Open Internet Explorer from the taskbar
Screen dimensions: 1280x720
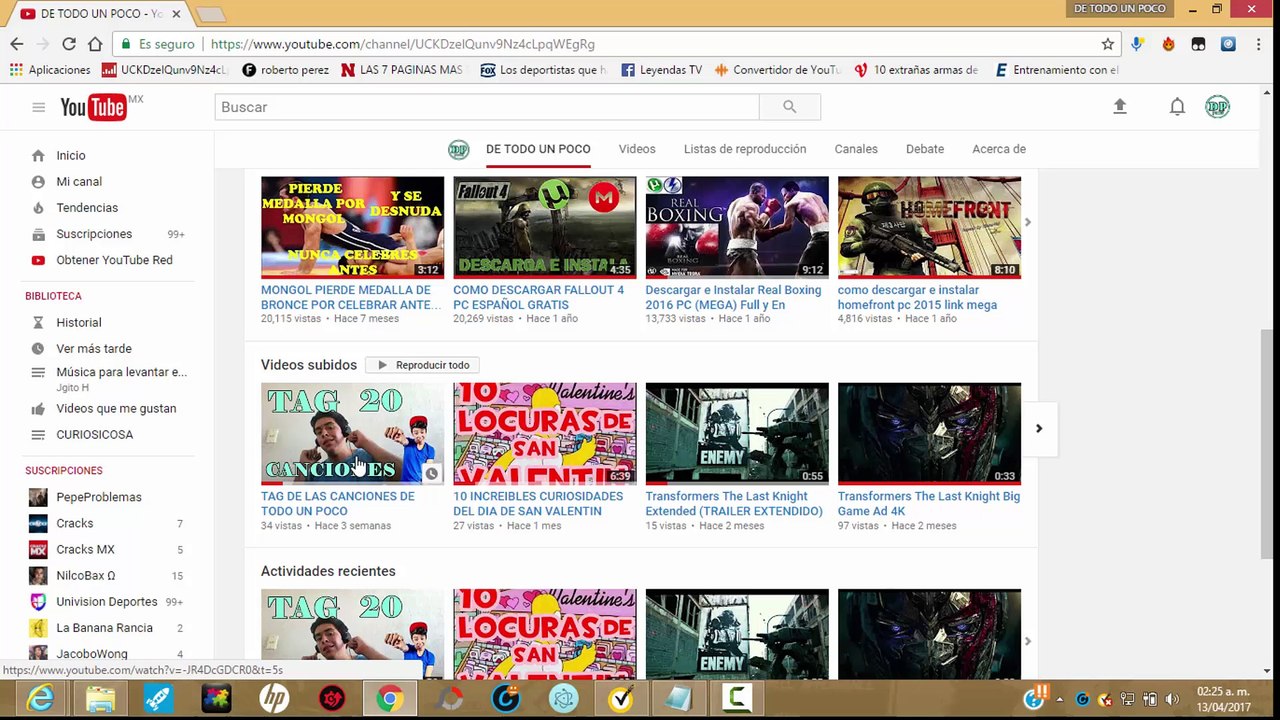[41, 699]
